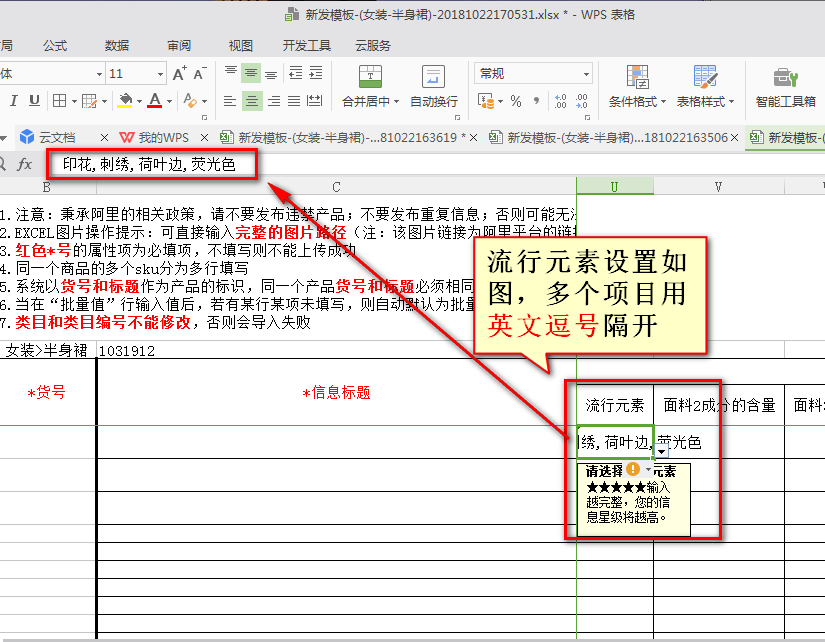Viewport: 825px width, 642px height.
Task: Open the Smart Toolbox
Action: [785, 78]
